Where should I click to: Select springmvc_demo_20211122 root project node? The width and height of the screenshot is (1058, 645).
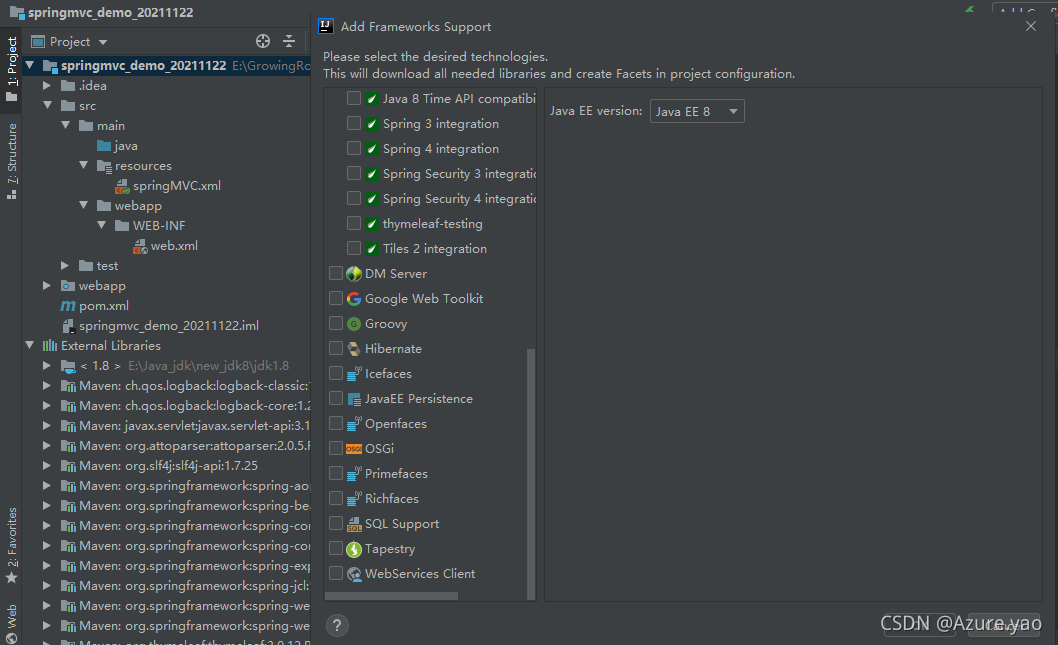pyautogui.click(x=166, y=65)
